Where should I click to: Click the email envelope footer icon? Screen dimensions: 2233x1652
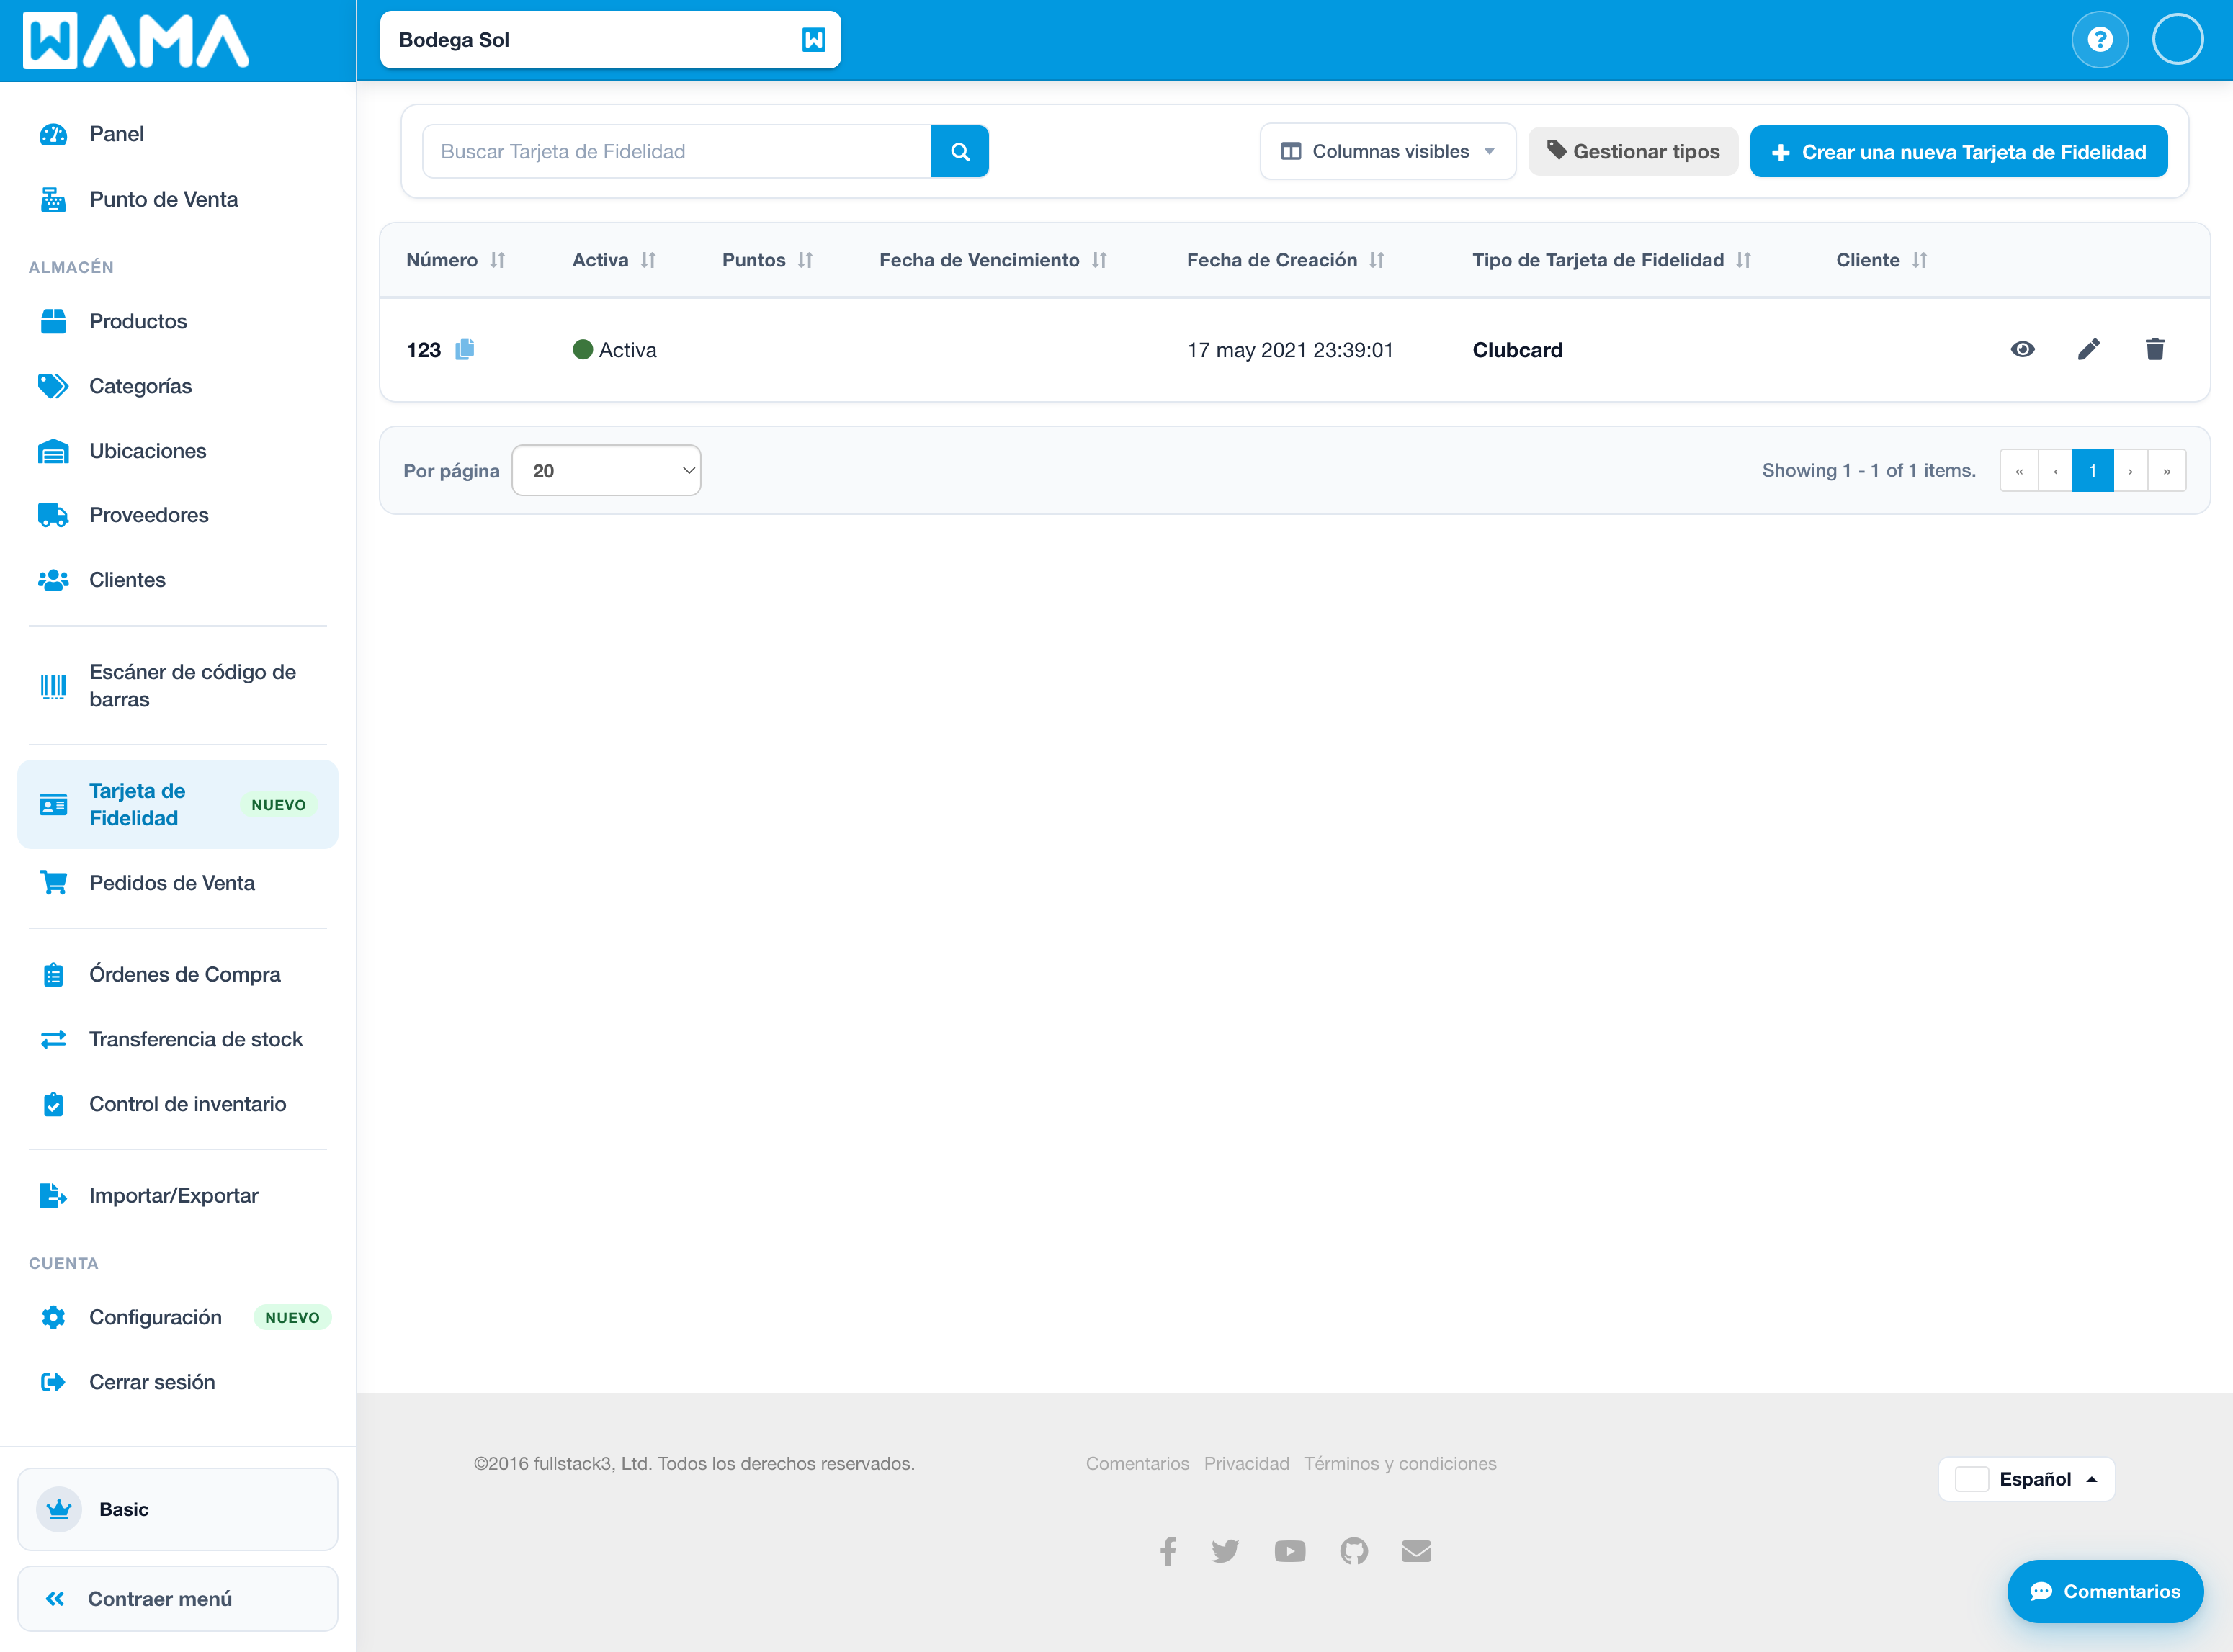coord(1415,1550)
